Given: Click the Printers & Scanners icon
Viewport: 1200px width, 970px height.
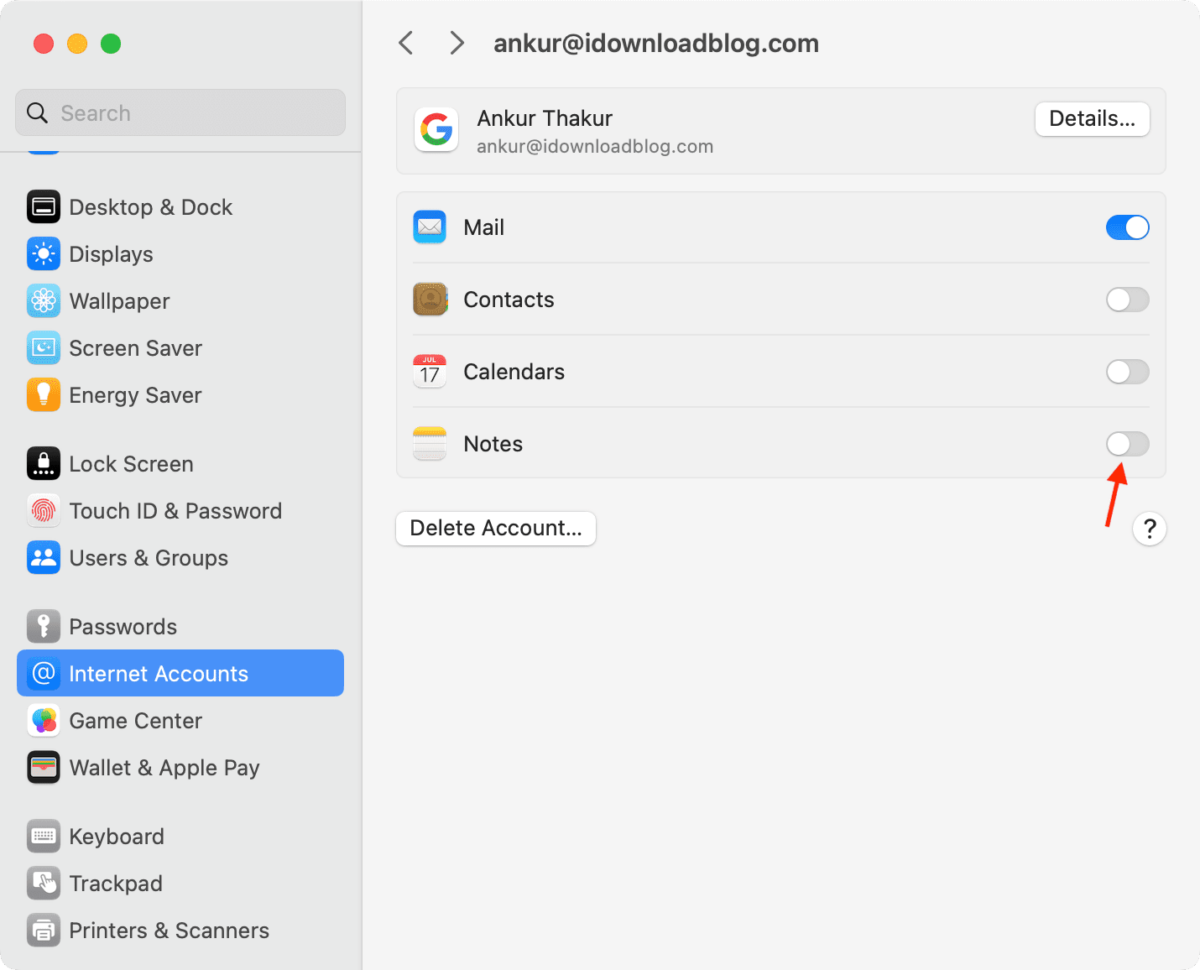Looking at the screenshot, I should [43, 931].
